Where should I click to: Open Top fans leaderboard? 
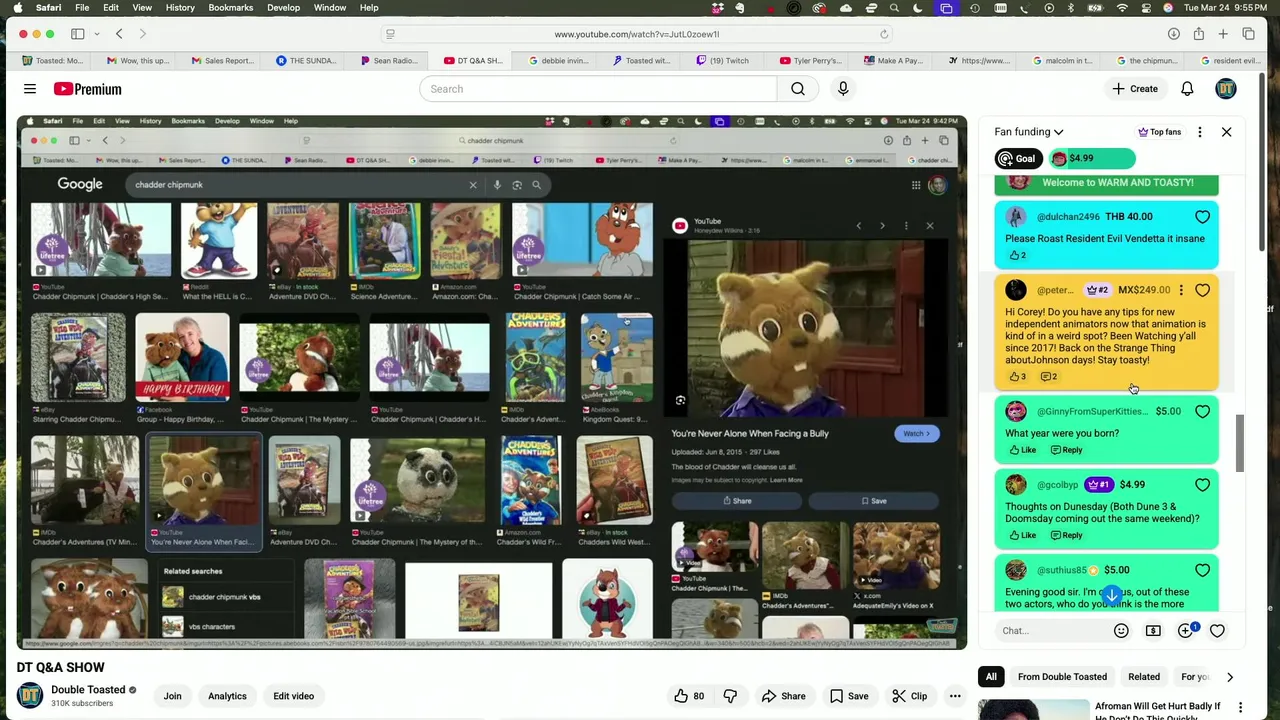point(1159,132)
